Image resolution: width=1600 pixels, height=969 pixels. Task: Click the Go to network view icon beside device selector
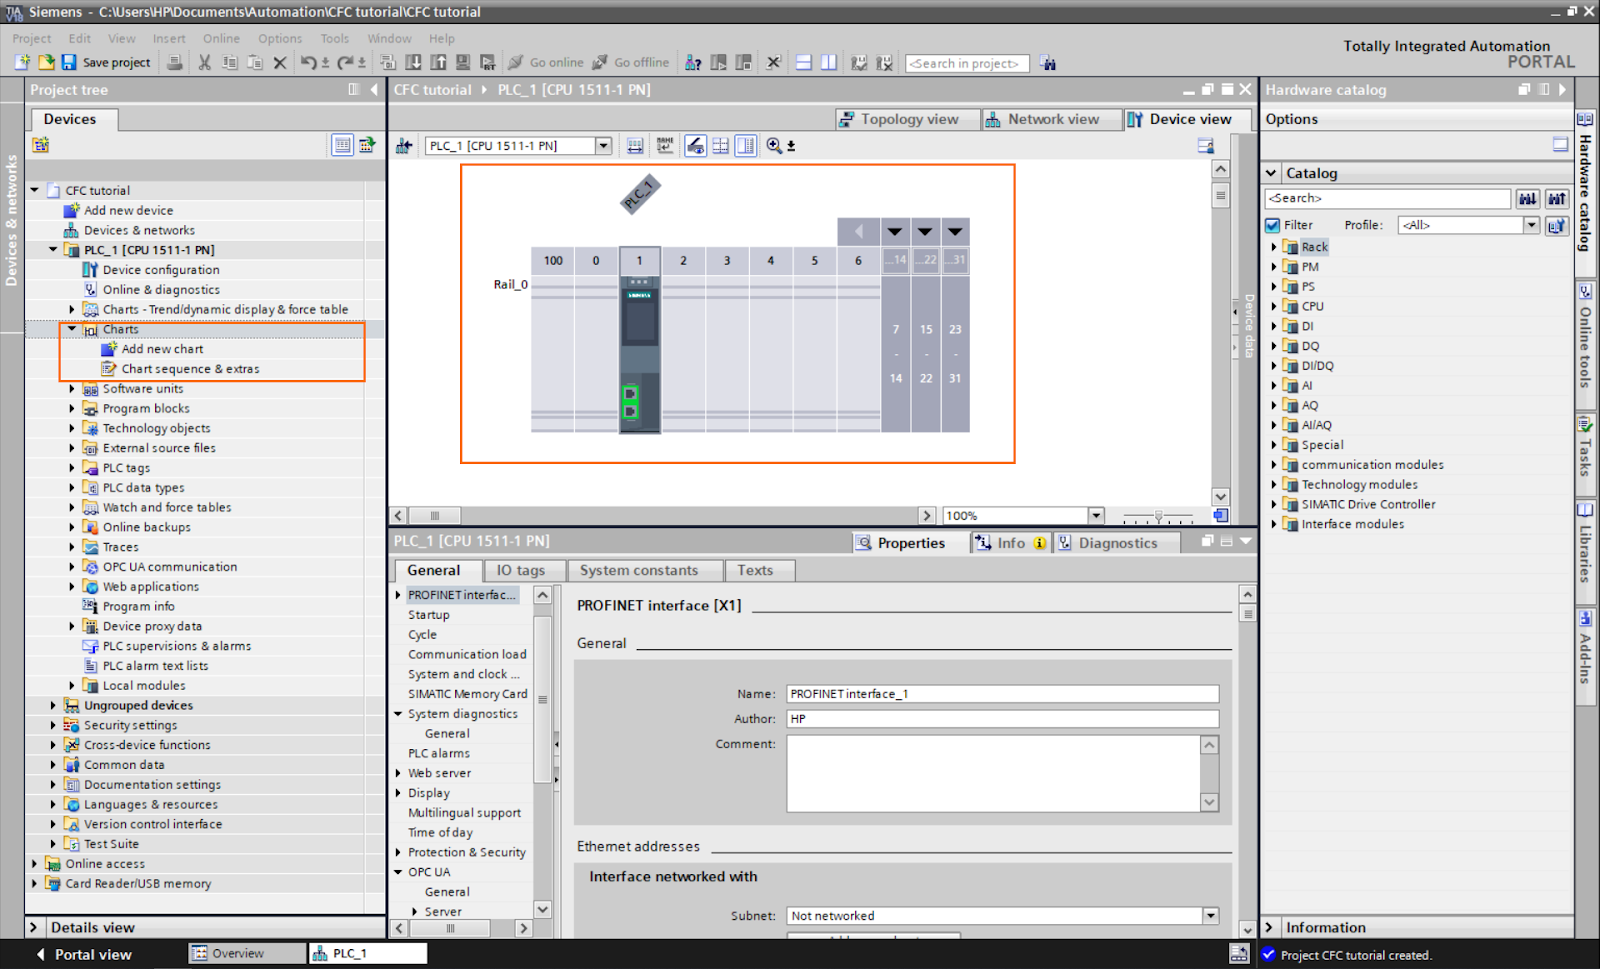(404, 146)
